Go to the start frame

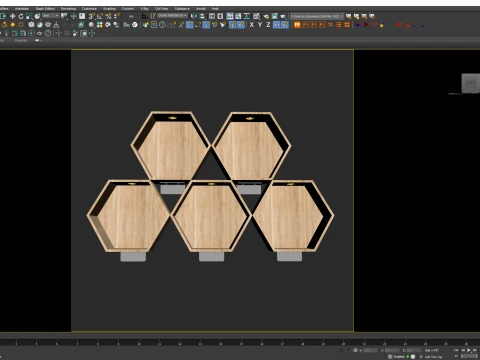point(457,350)
